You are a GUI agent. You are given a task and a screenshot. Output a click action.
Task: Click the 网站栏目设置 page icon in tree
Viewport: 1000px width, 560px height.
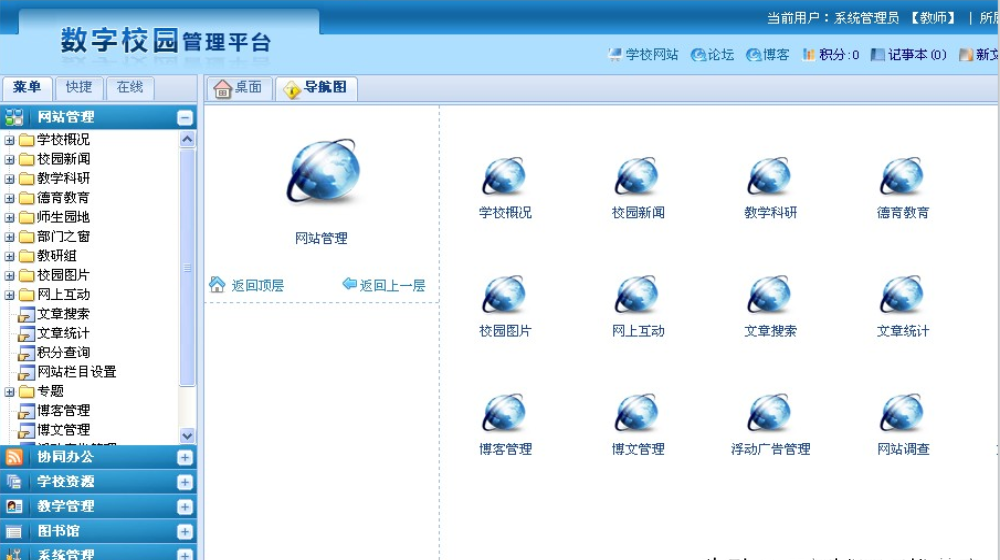26,372
